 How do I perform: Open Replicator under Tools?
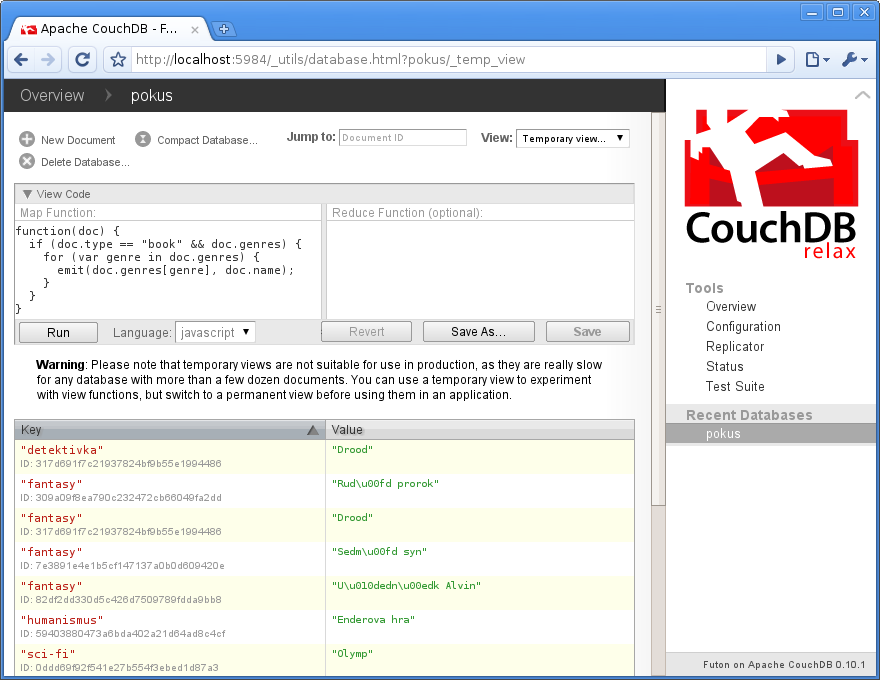click(735, 347)
